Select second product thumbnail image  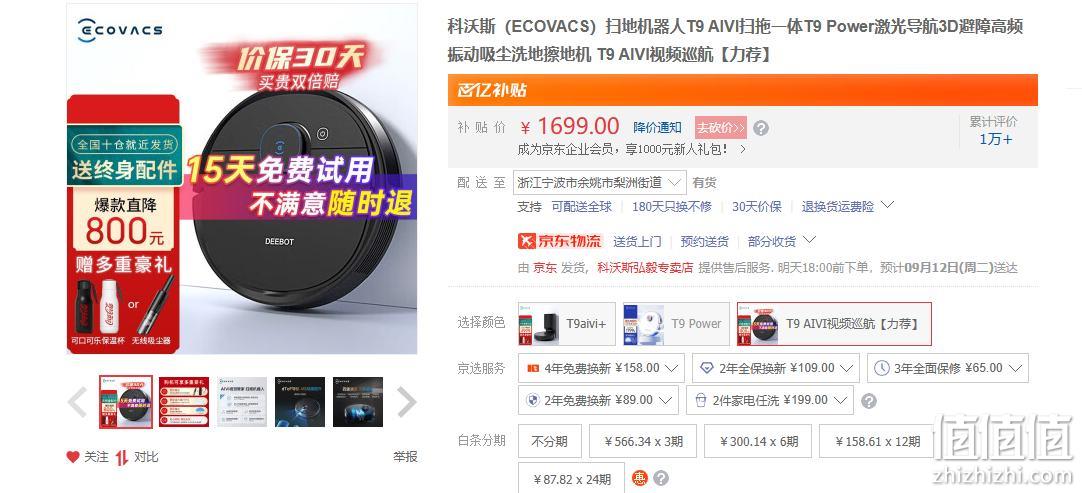[x=184, y=402]
